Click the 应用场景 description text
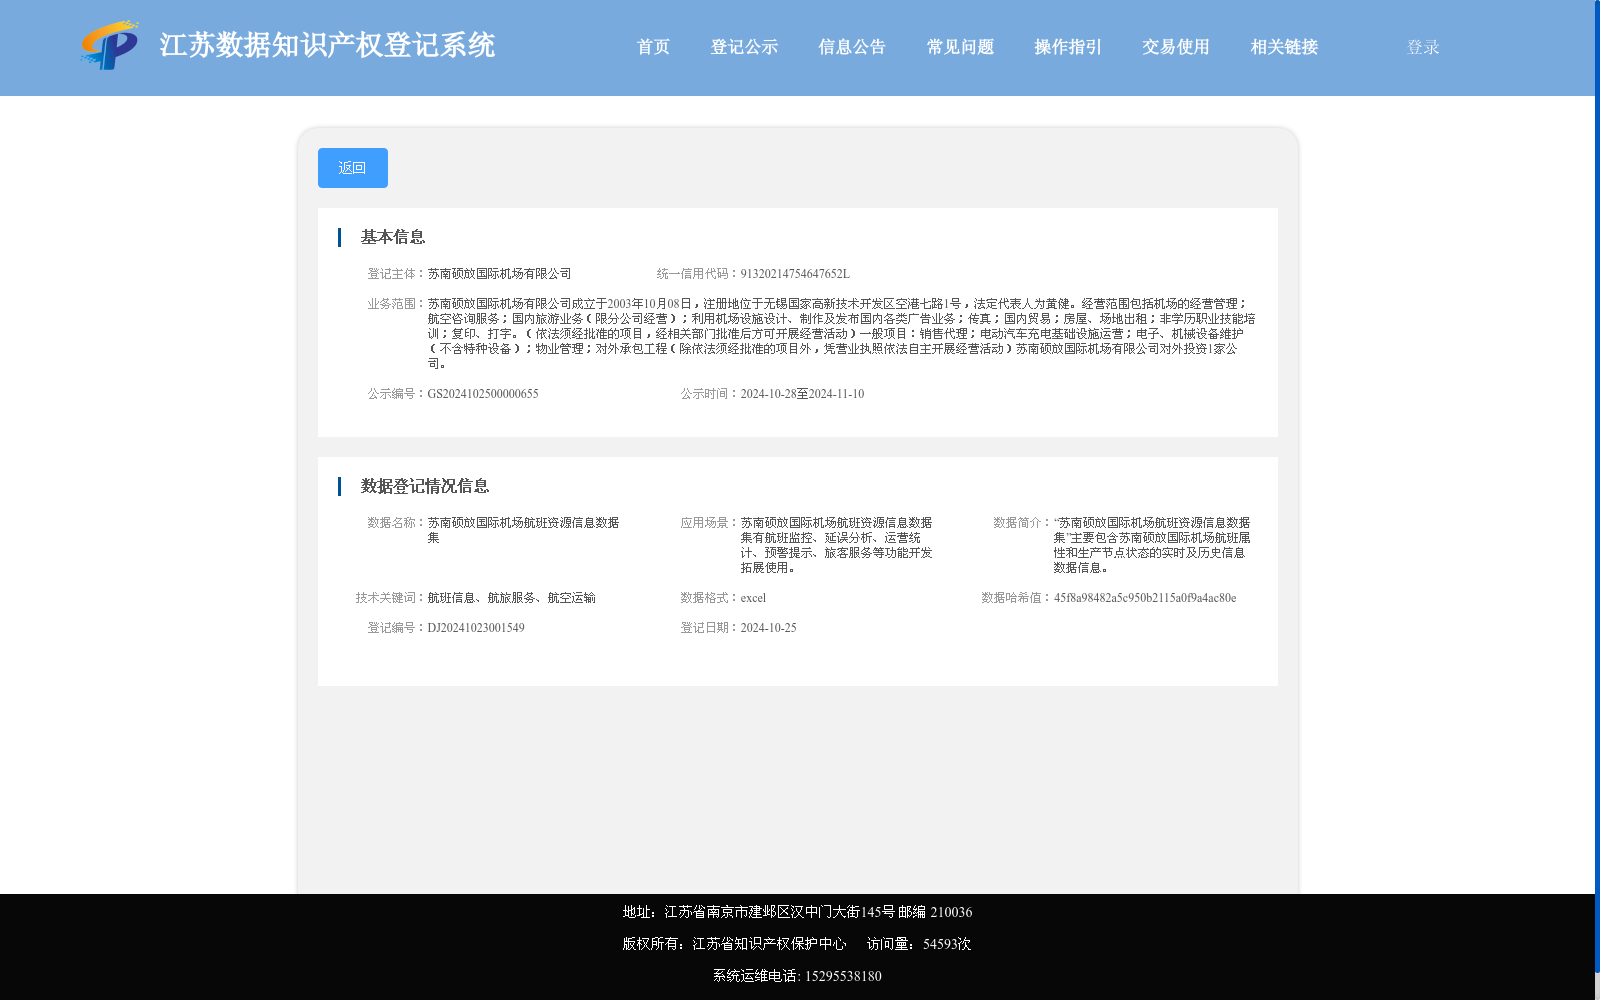The height and width of the screenshot is (1000, 1600). [836, 545]
